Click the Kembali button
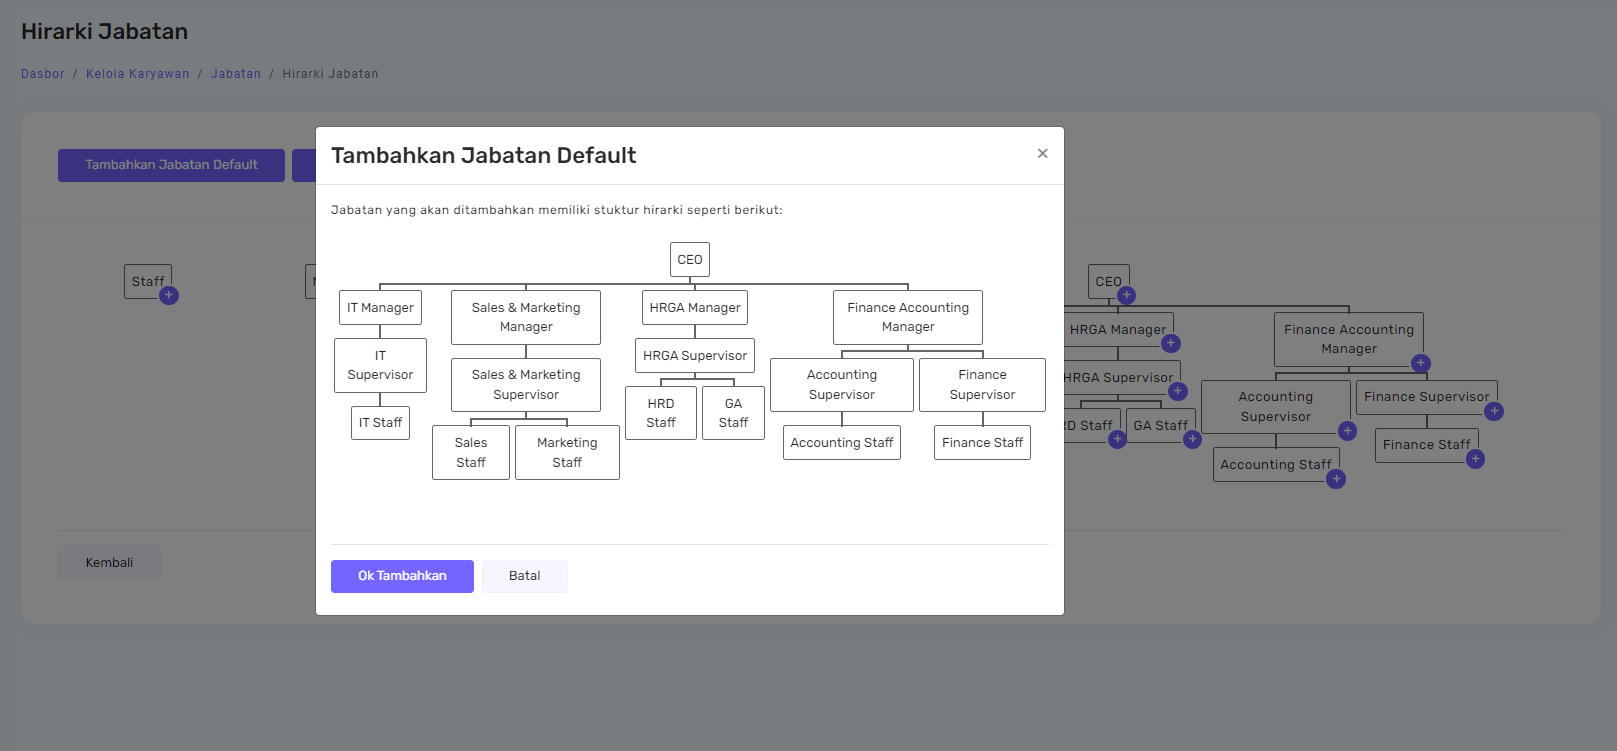This screenshot has width=1617, height=751. pyautogui.click(x=109, y=563)
